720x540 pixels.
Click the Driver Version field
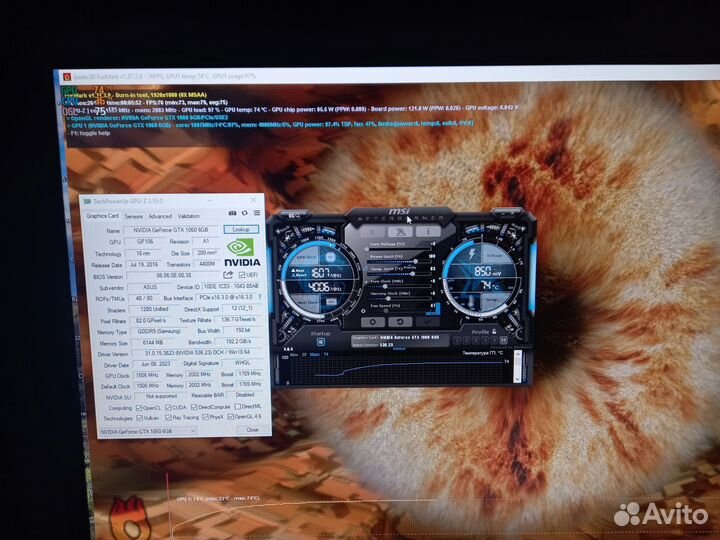tap(197, 353)
